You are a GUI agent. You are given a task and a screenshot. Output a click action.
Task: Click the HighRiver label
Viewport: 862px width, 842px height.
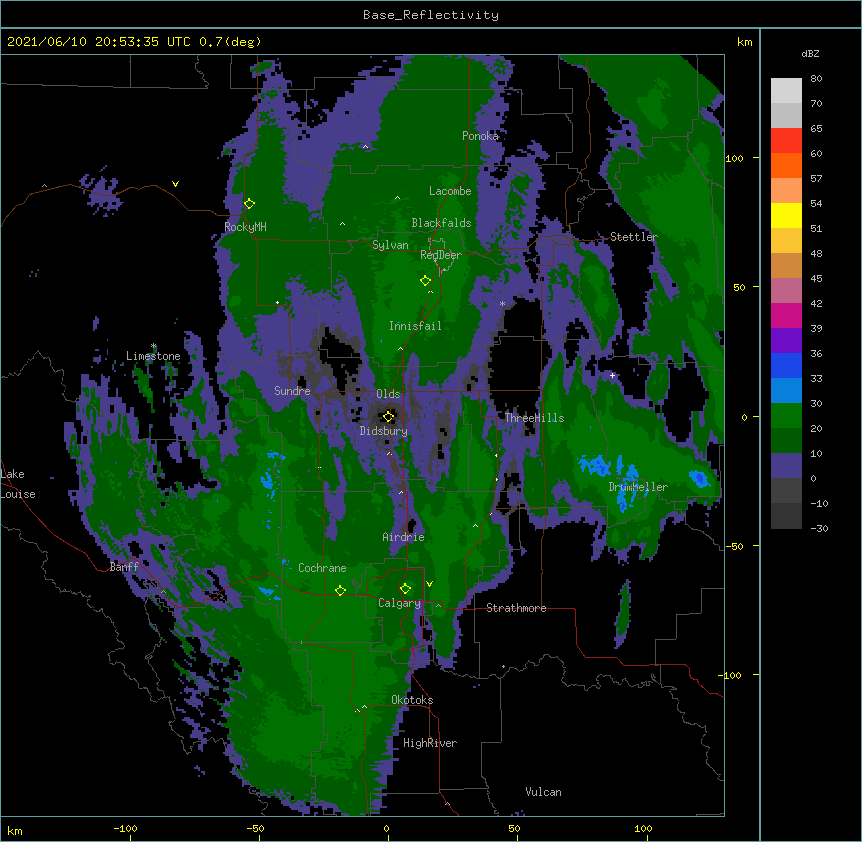pos(430,743)
